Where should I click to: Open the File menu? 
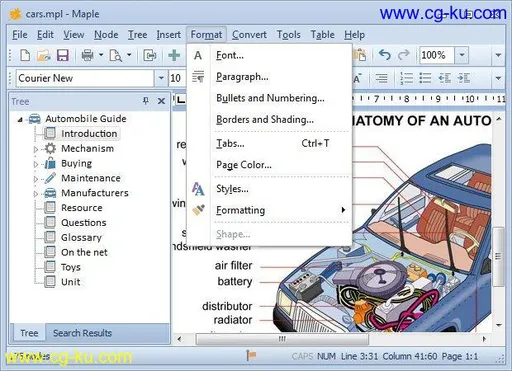(x=20, y=35)
